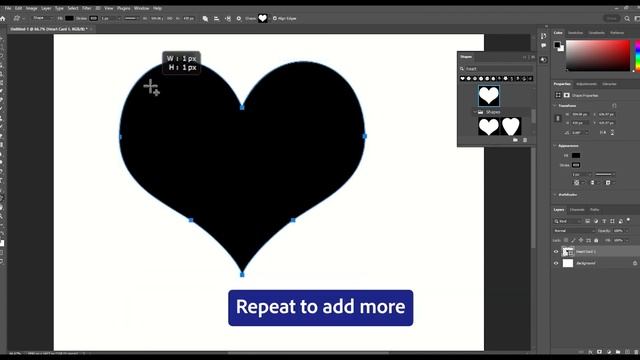Switch to the Adjustments tab
This screenshot has height=360, width=640.
[x=586, y=84]
